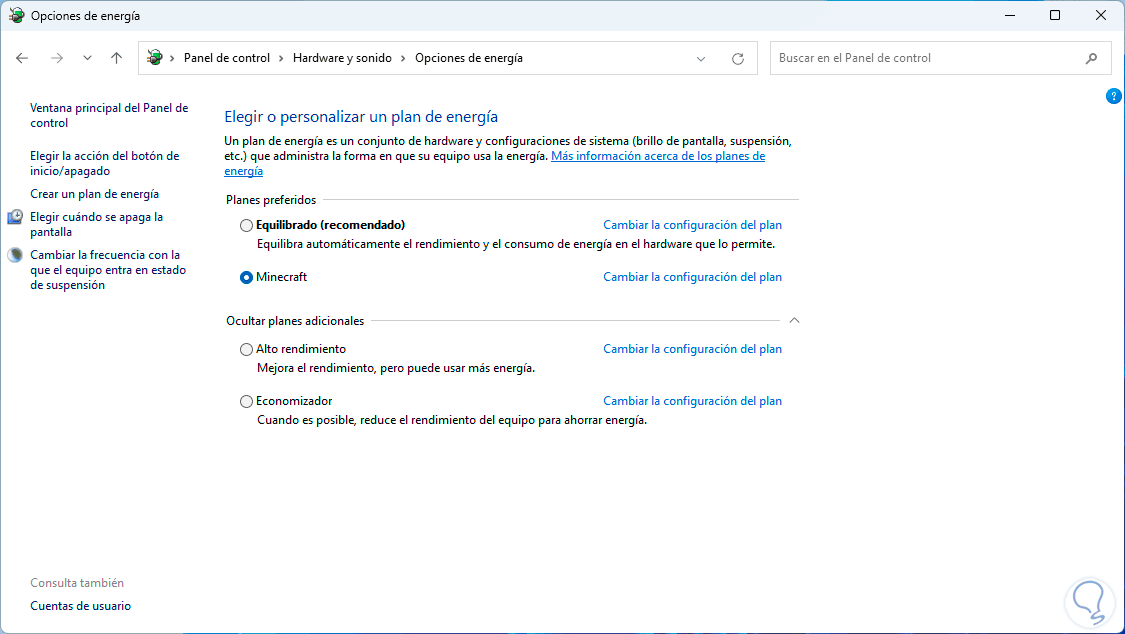This screenshot has height=634, width=1125.
Task: Open recent locations chevron beside forward arrow
Action: pos(87,58)
